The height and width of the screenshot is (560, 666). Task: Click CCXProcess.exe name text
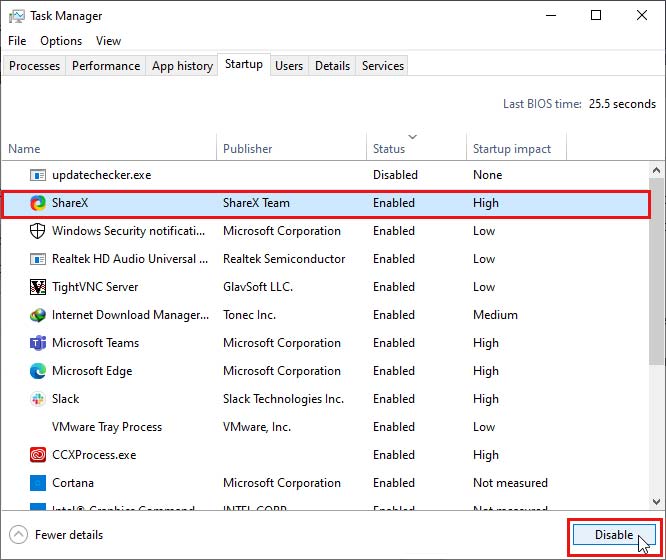[94, 455]
